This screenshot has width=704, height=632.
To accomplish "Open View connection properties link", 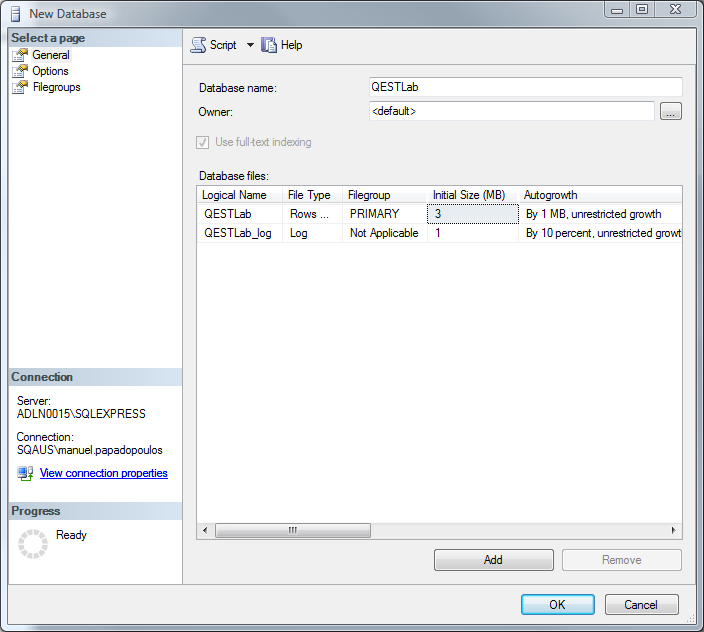I will coord(103,473).
